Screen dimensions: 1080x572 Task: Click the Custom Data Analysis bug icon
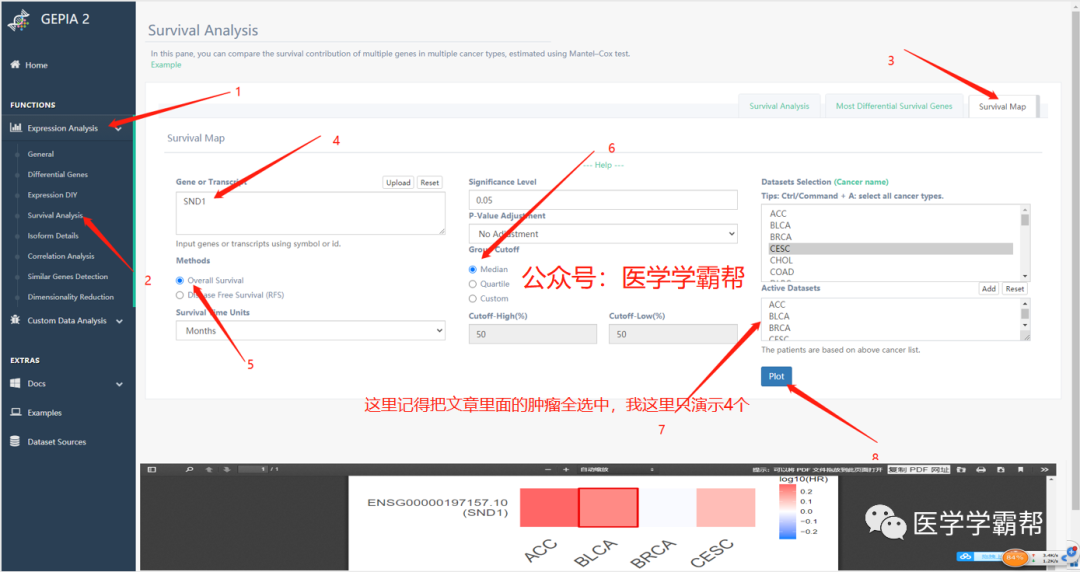click(15, 320)
